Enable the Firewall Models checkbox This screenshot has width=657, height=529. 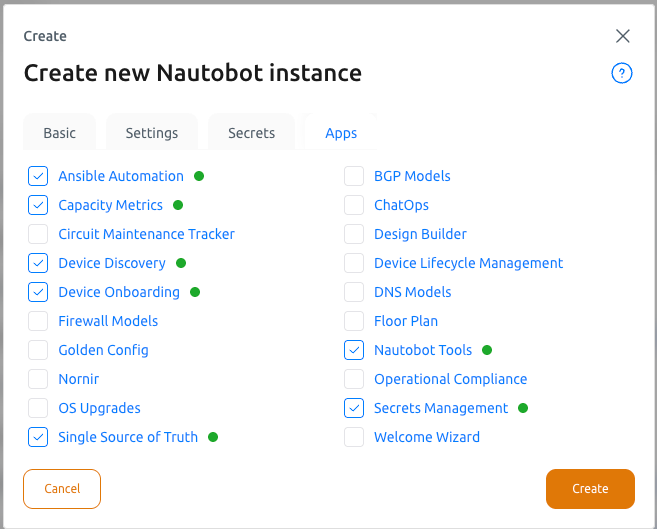38,321
